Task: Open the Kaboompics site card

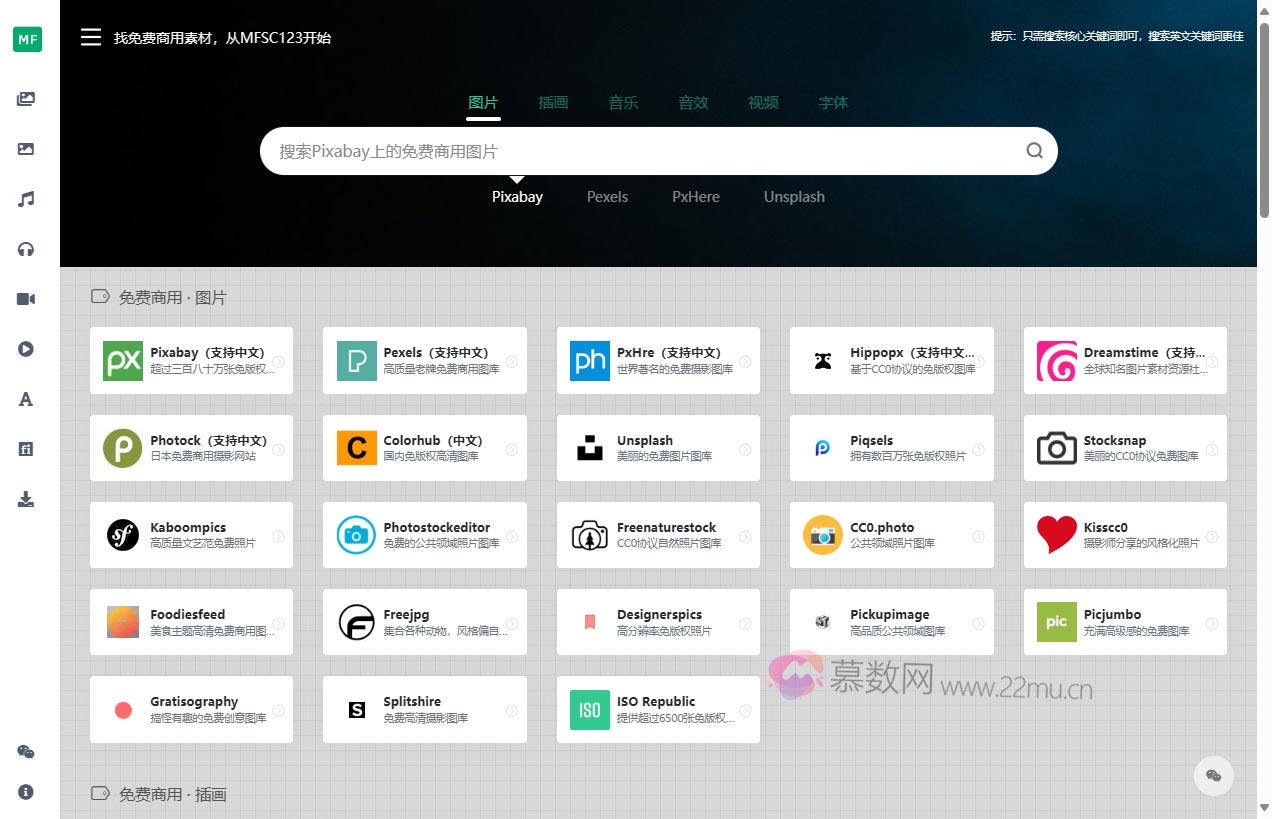Action: pyautogui.click(x=191, y=535)
